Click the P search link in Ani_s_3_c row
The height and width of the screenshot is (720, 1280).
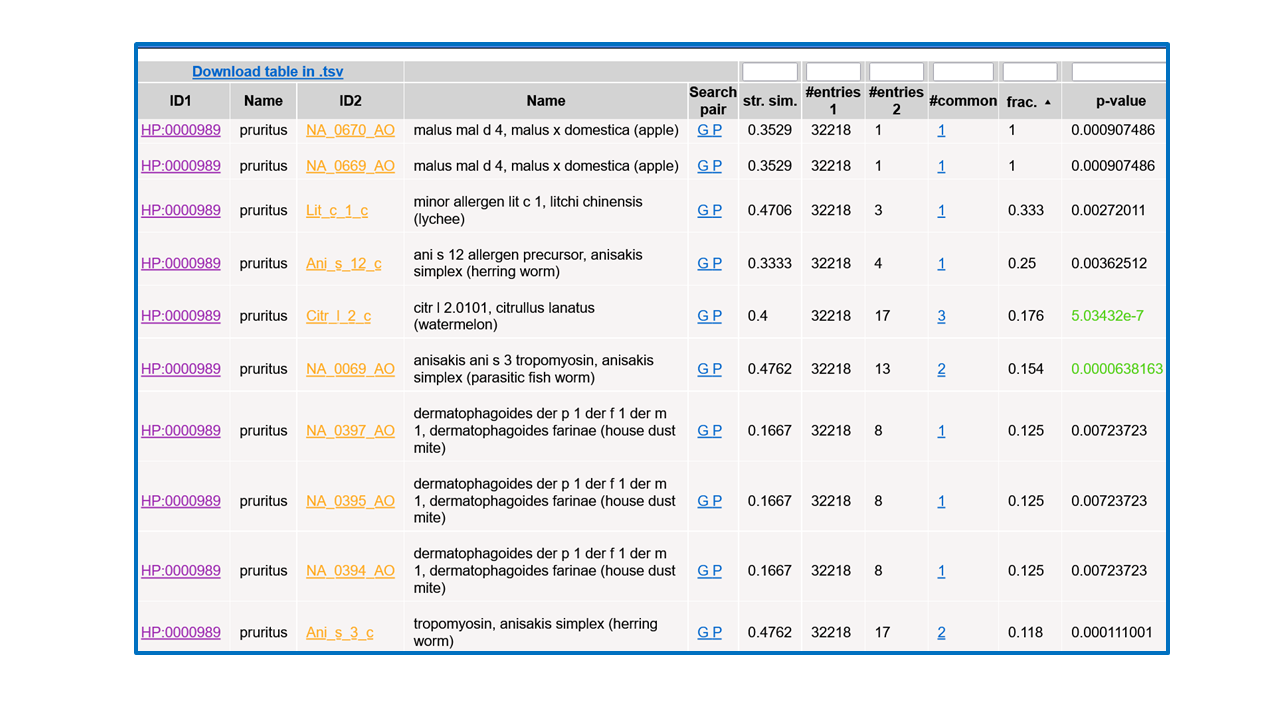(x=716, y=633)
